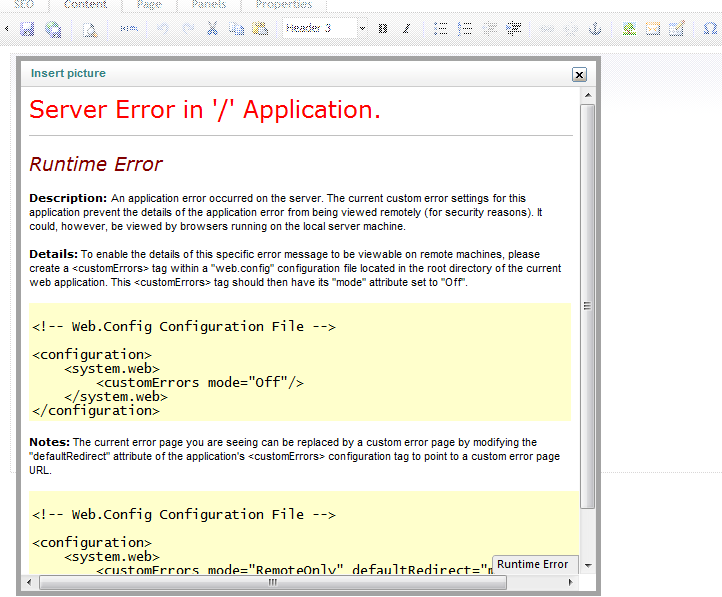This screenshot has width=722, height=597.
Task: Toggle bold formatting
Action: (383, 29)
